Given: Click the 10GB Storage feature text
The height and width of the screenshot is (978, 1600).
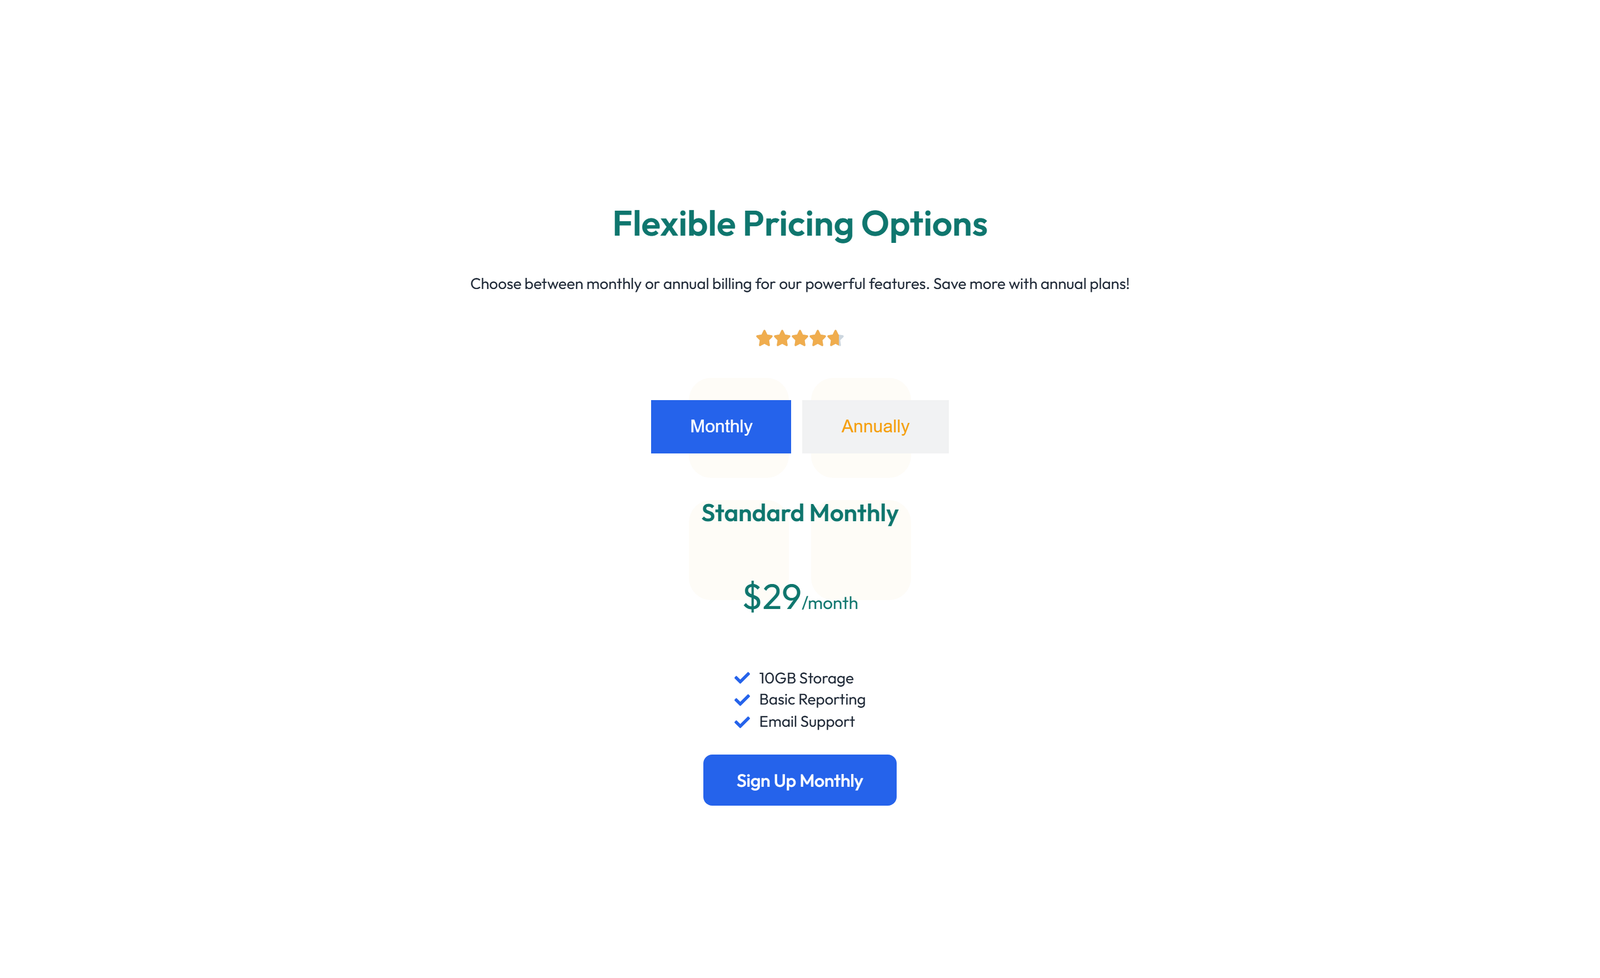Looking at the screenshot, I should (806, 677).
